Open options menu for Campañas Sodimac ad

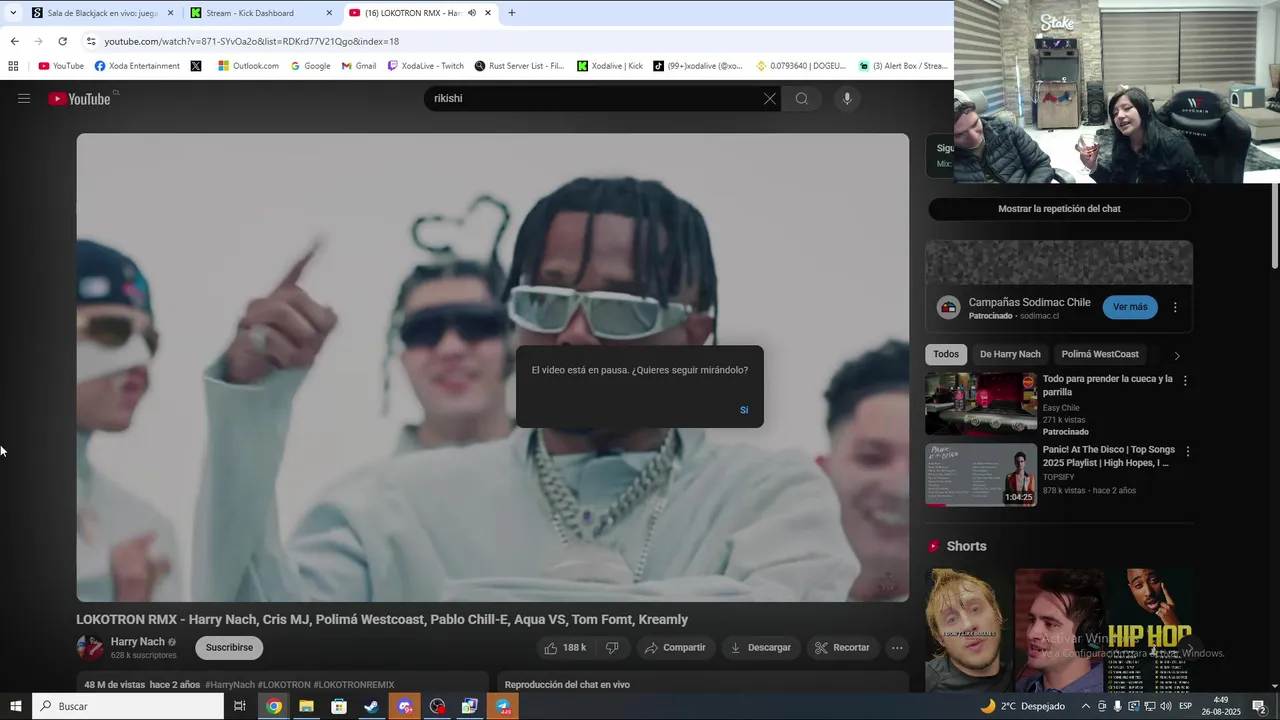pos(1175,307)
